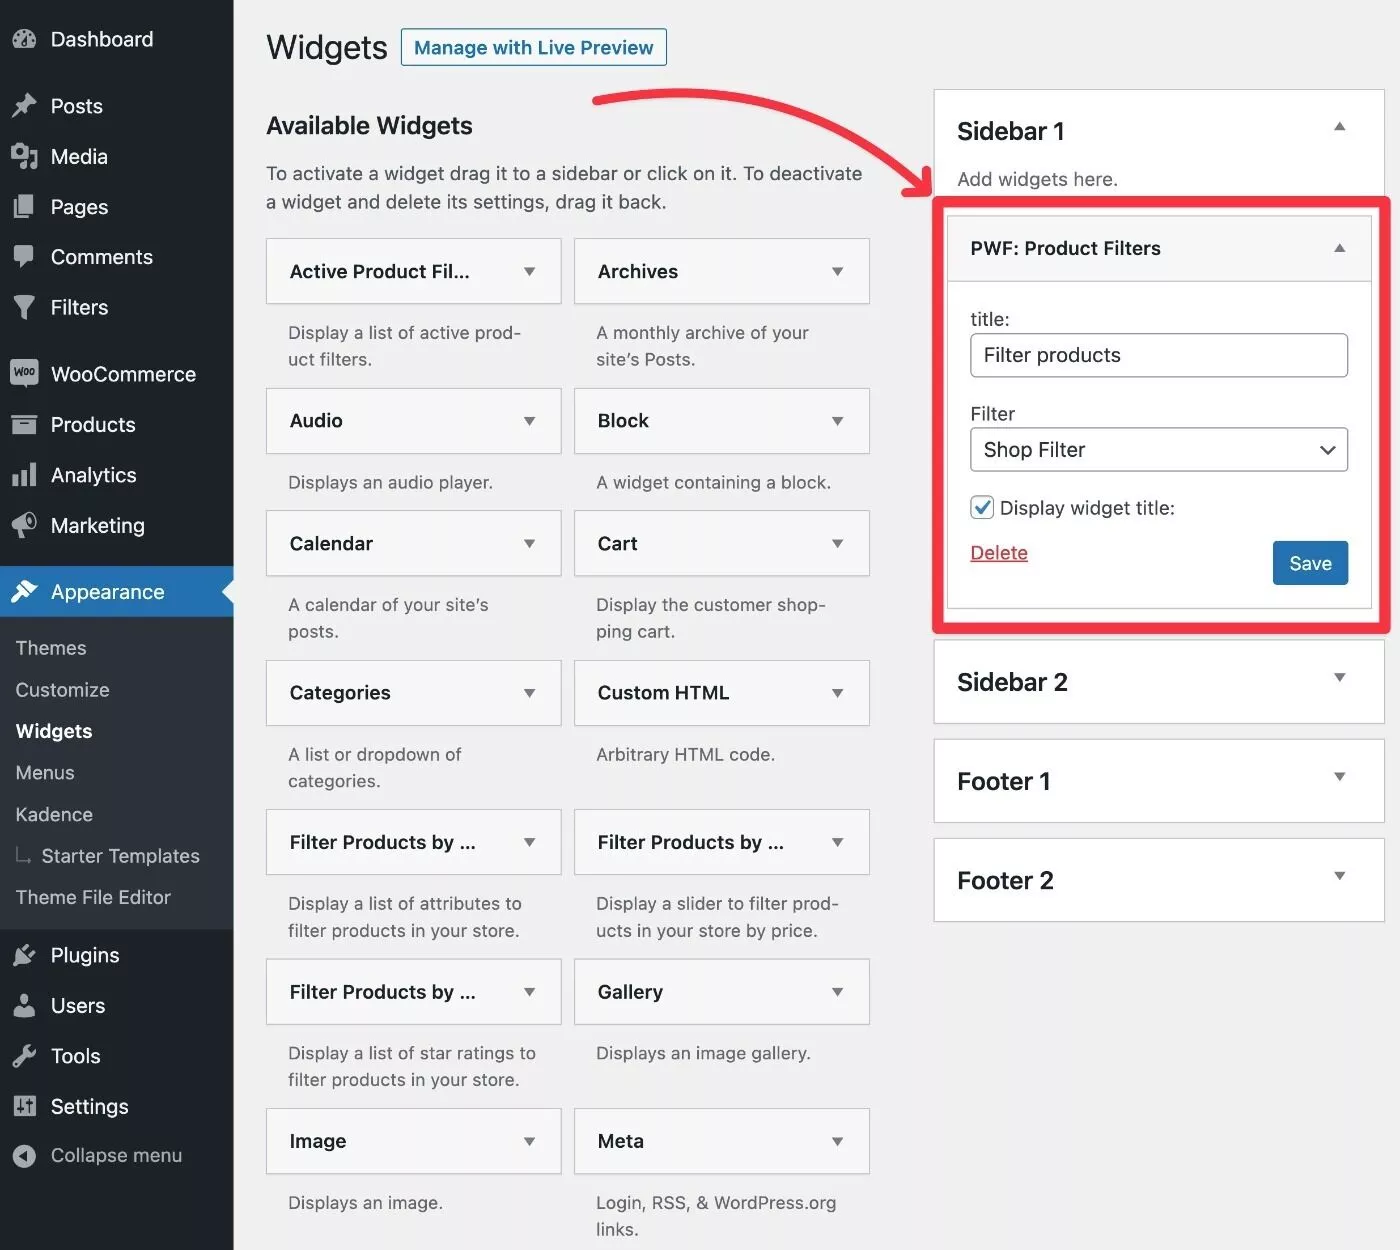Expand the Cart widget arrow
1400x1250 pixels.
point(837,544)
